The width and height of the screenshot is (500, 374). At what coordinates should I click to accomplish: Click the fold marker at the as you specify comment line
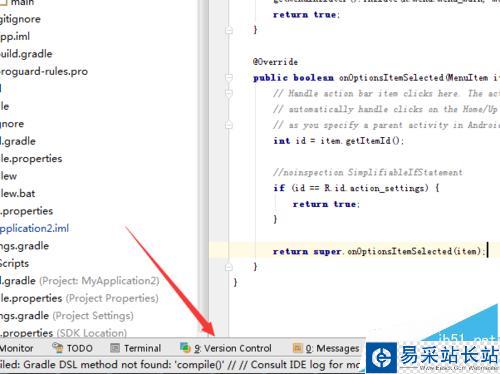click(x=229, y=125)
